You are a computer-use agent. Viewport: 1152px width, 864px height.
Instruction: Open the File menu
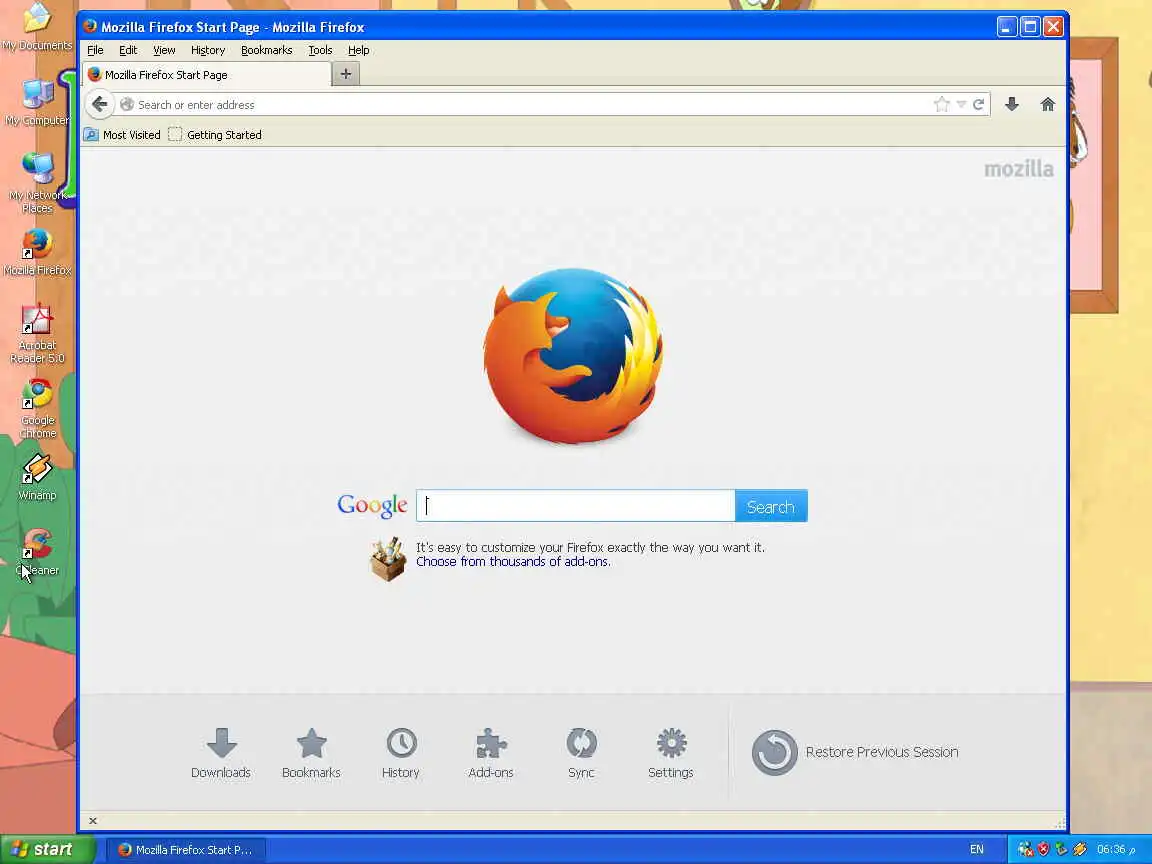[x=96, y=50]
